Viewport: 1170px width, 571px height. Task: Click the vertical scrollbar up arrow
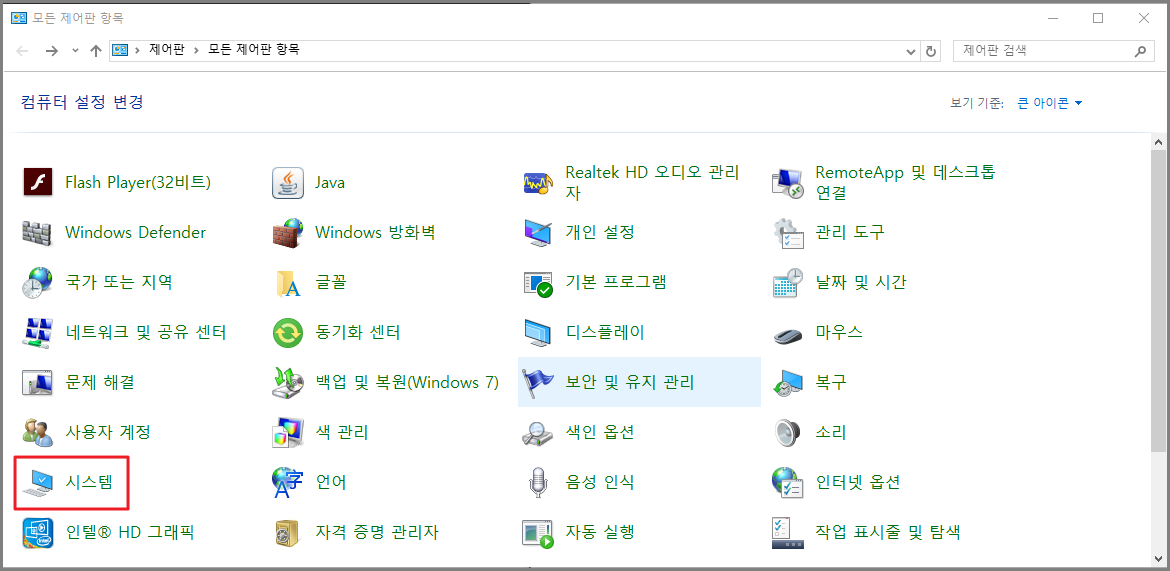1159,142
